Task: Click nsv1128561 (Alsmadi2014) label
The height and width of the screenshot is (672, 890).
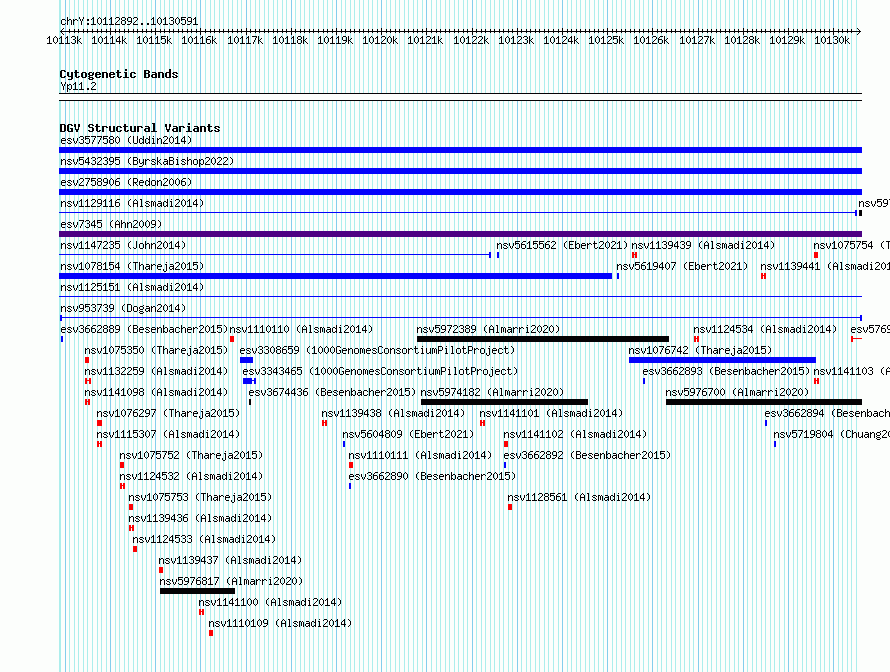Action: [579, 497]
